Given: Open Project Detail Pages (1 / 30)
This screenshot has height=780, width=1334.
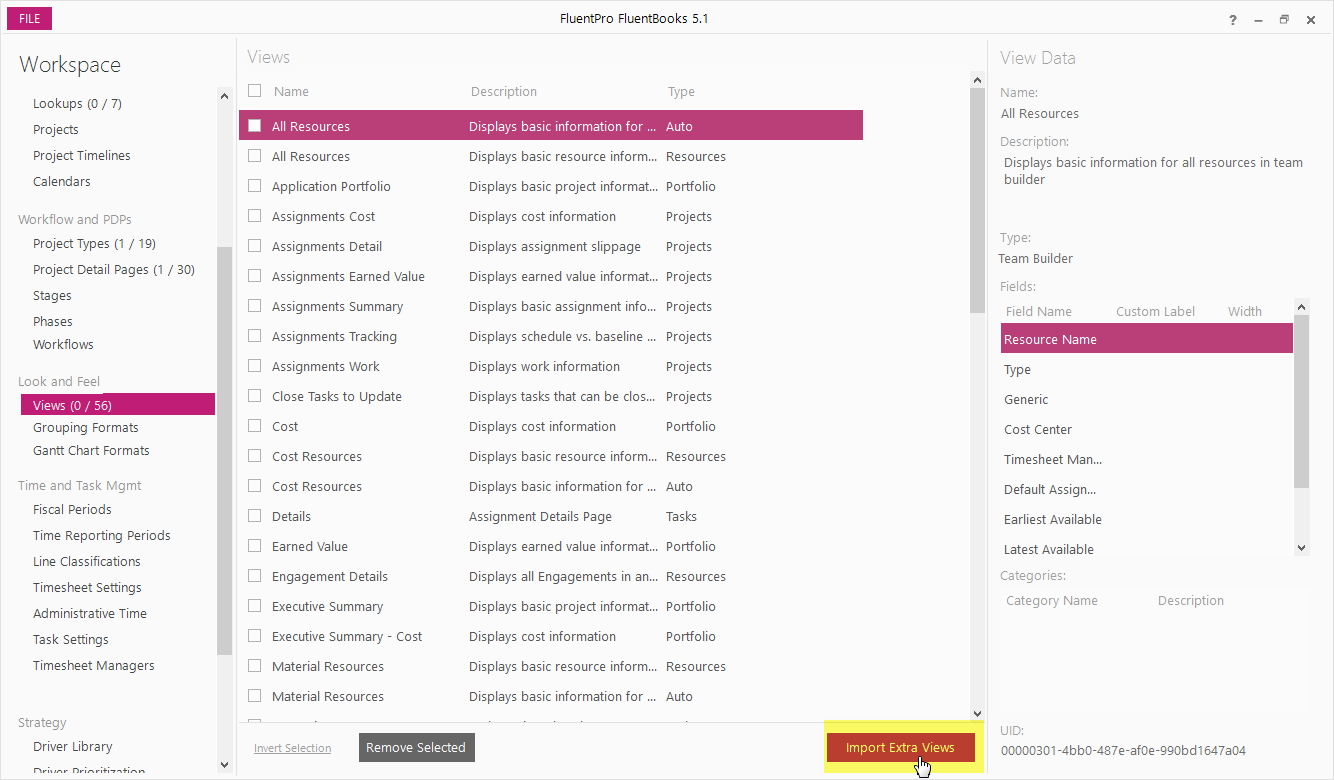Looking at the screenshot, I should click(x=114, y=270).
